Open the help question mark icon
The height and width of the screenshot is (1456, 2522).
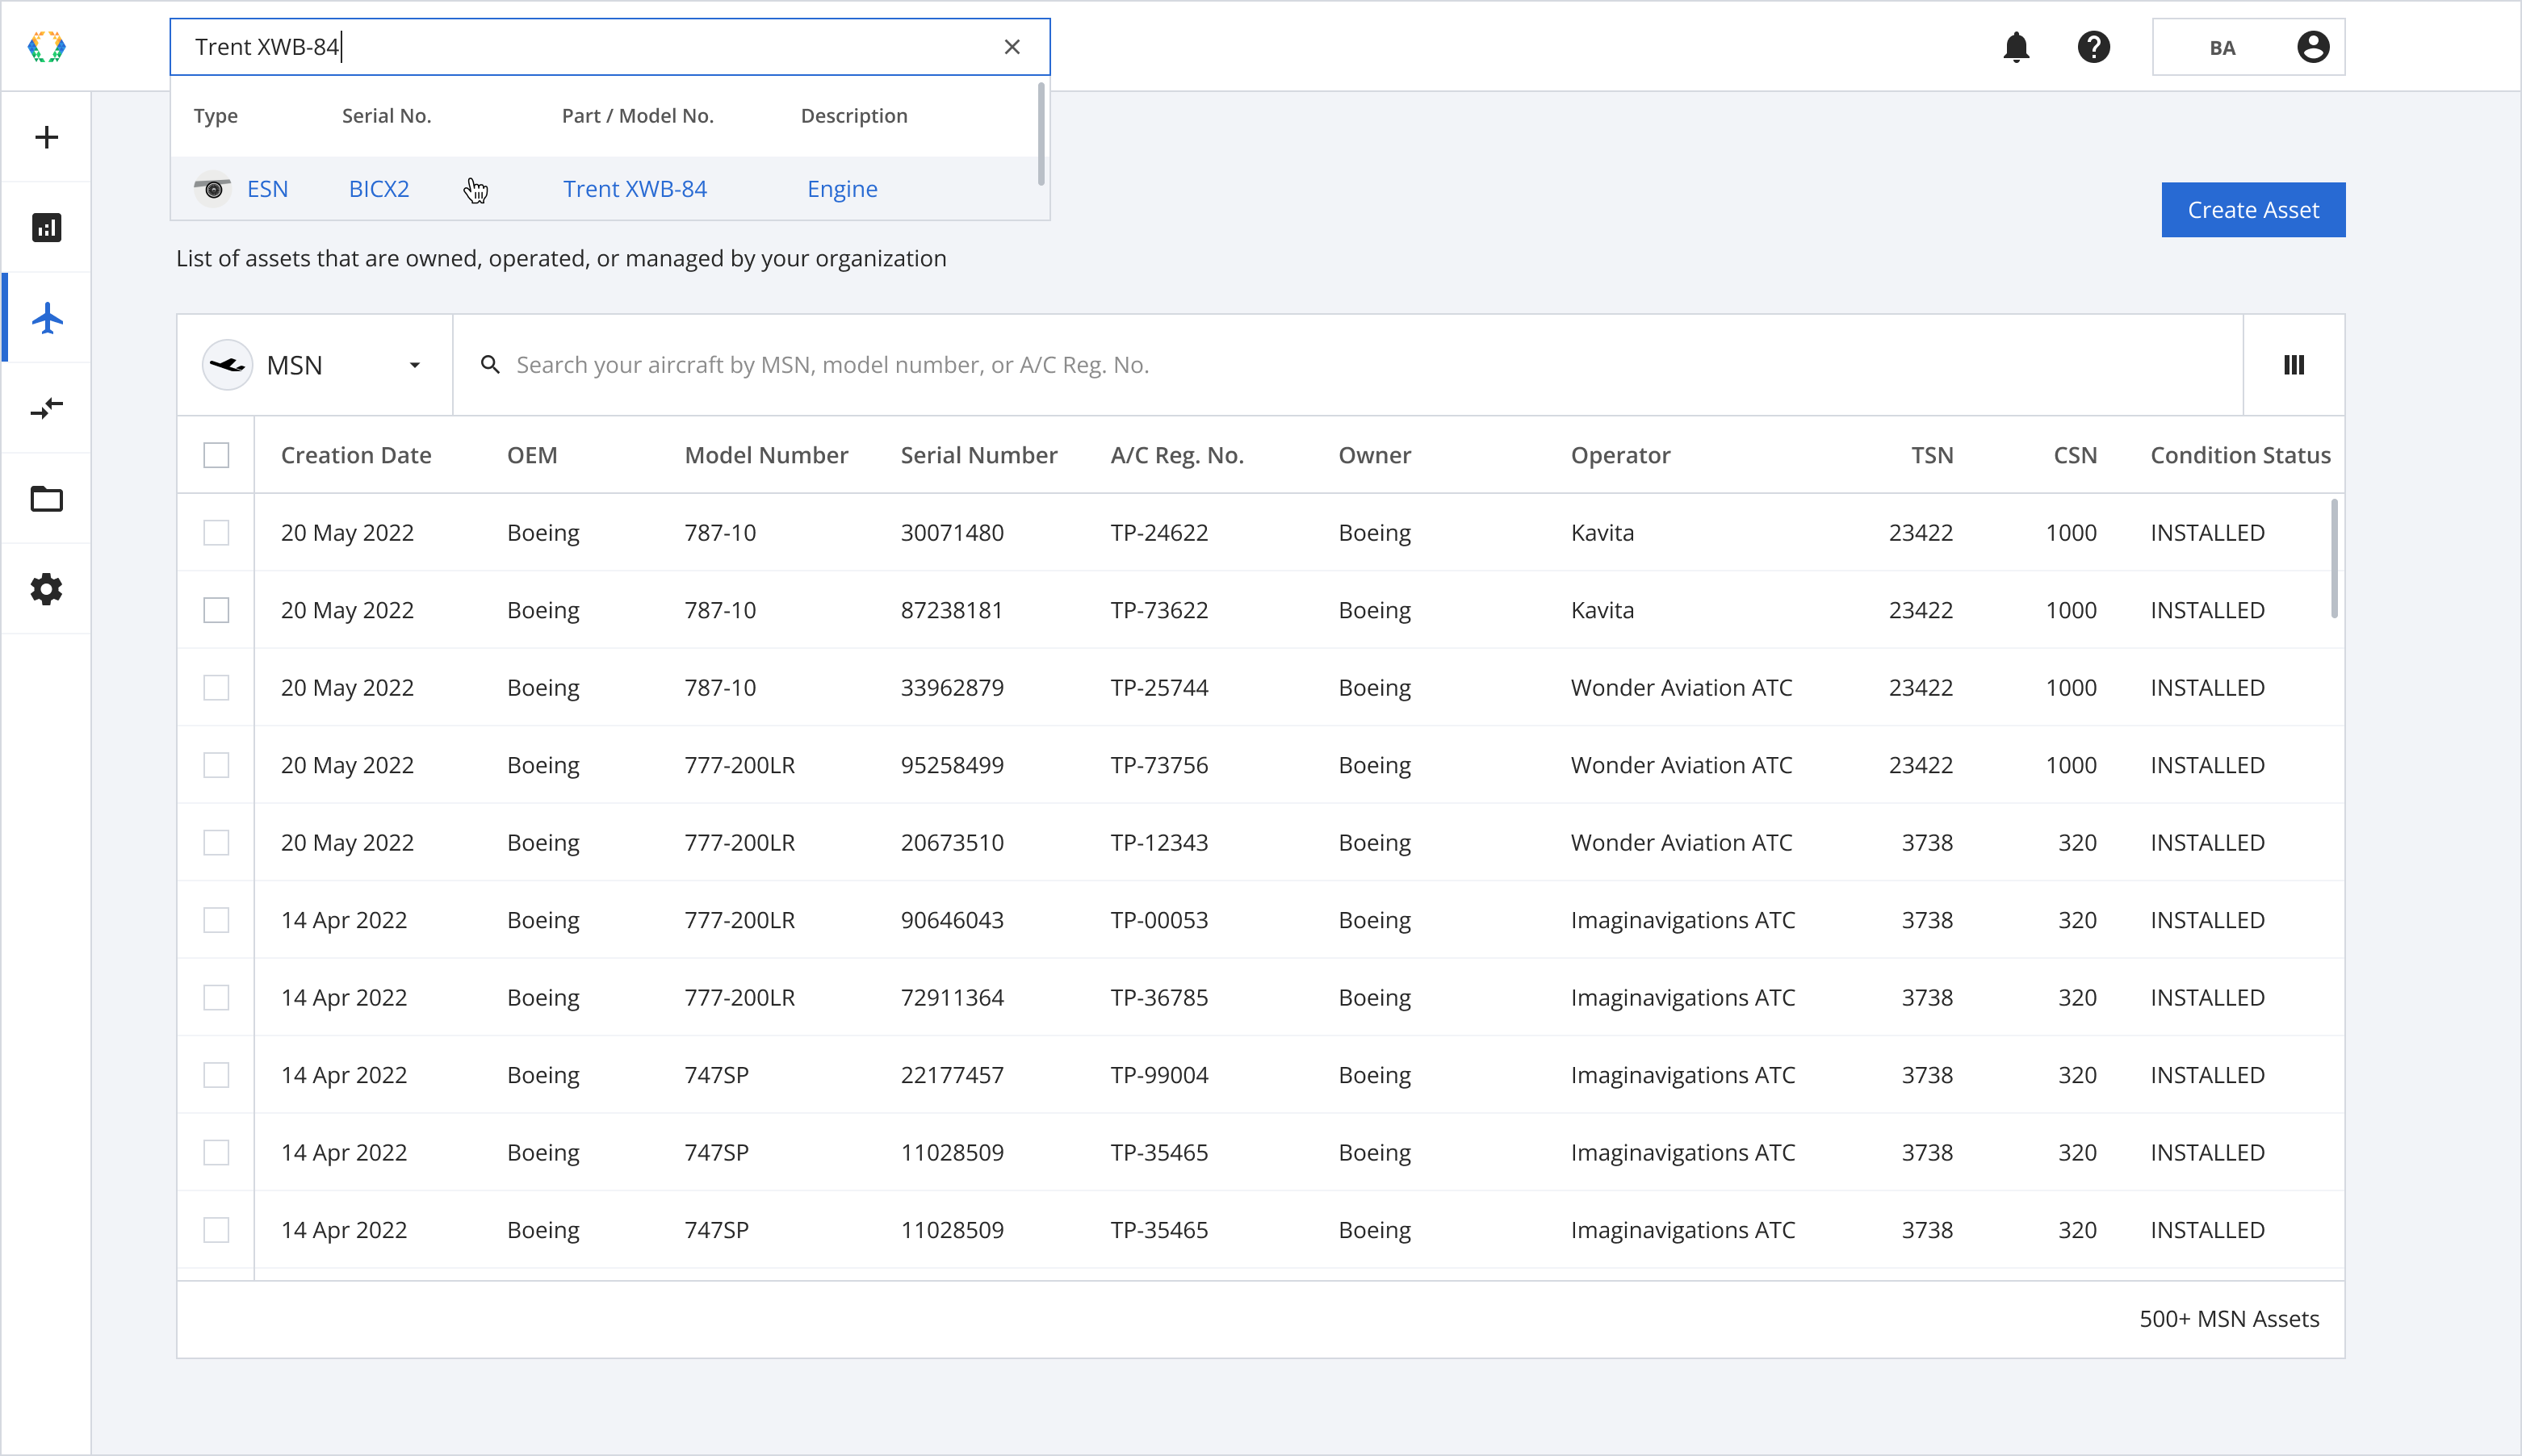point(2093,47)
